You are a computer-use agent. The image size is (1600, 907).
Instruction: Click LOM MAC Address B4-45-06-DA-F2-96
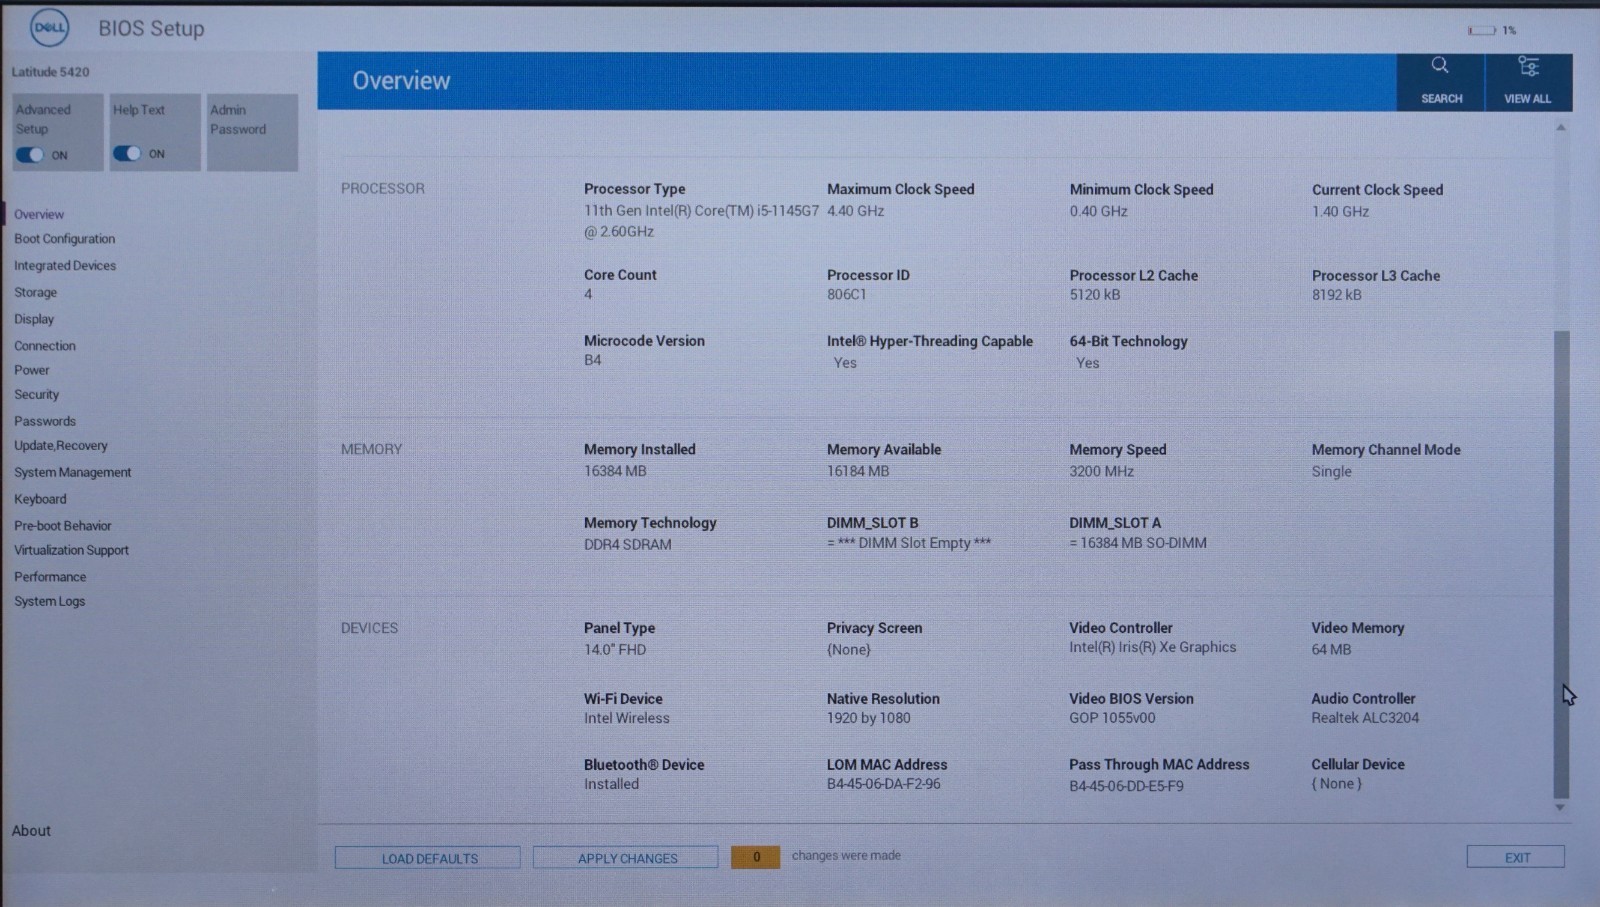point(884,784)
